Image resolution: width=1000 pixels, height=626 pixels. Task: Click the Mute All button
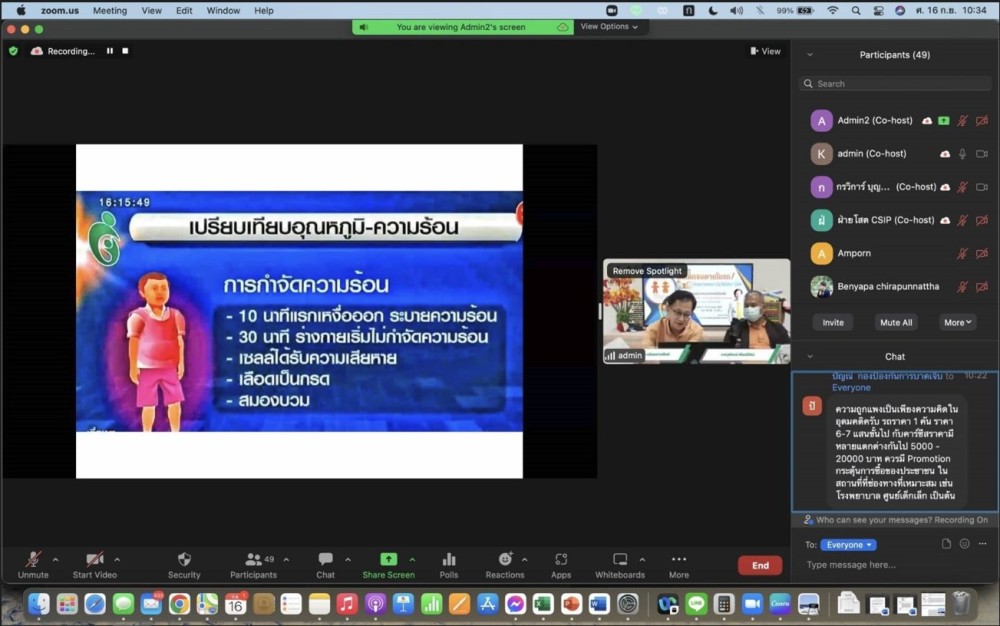click(895, 322)
